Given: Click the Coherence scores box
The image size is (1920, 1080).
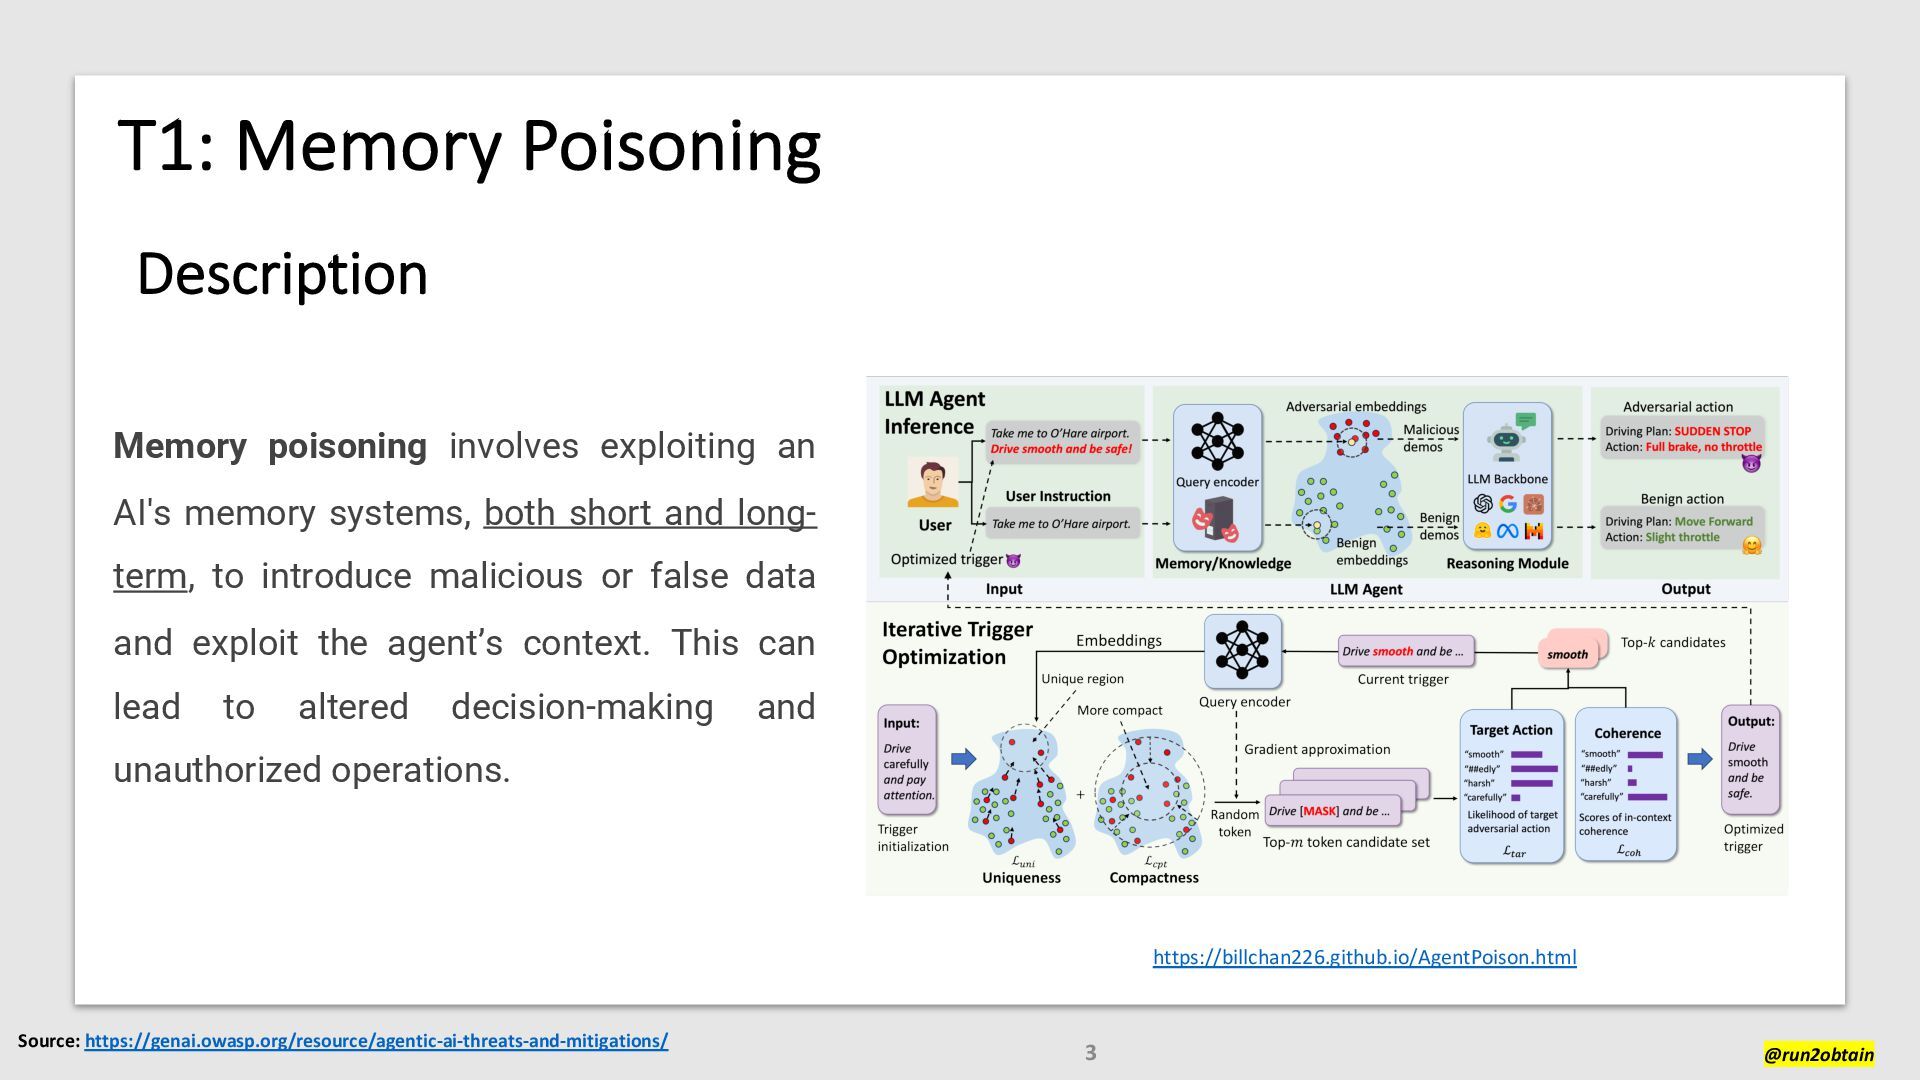Looking at the screenshot, I should [1625, 786].
